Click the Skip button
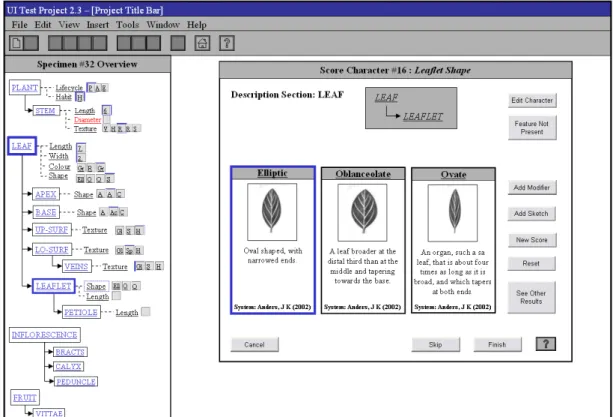Screen dimensions: 613x417 436,345
